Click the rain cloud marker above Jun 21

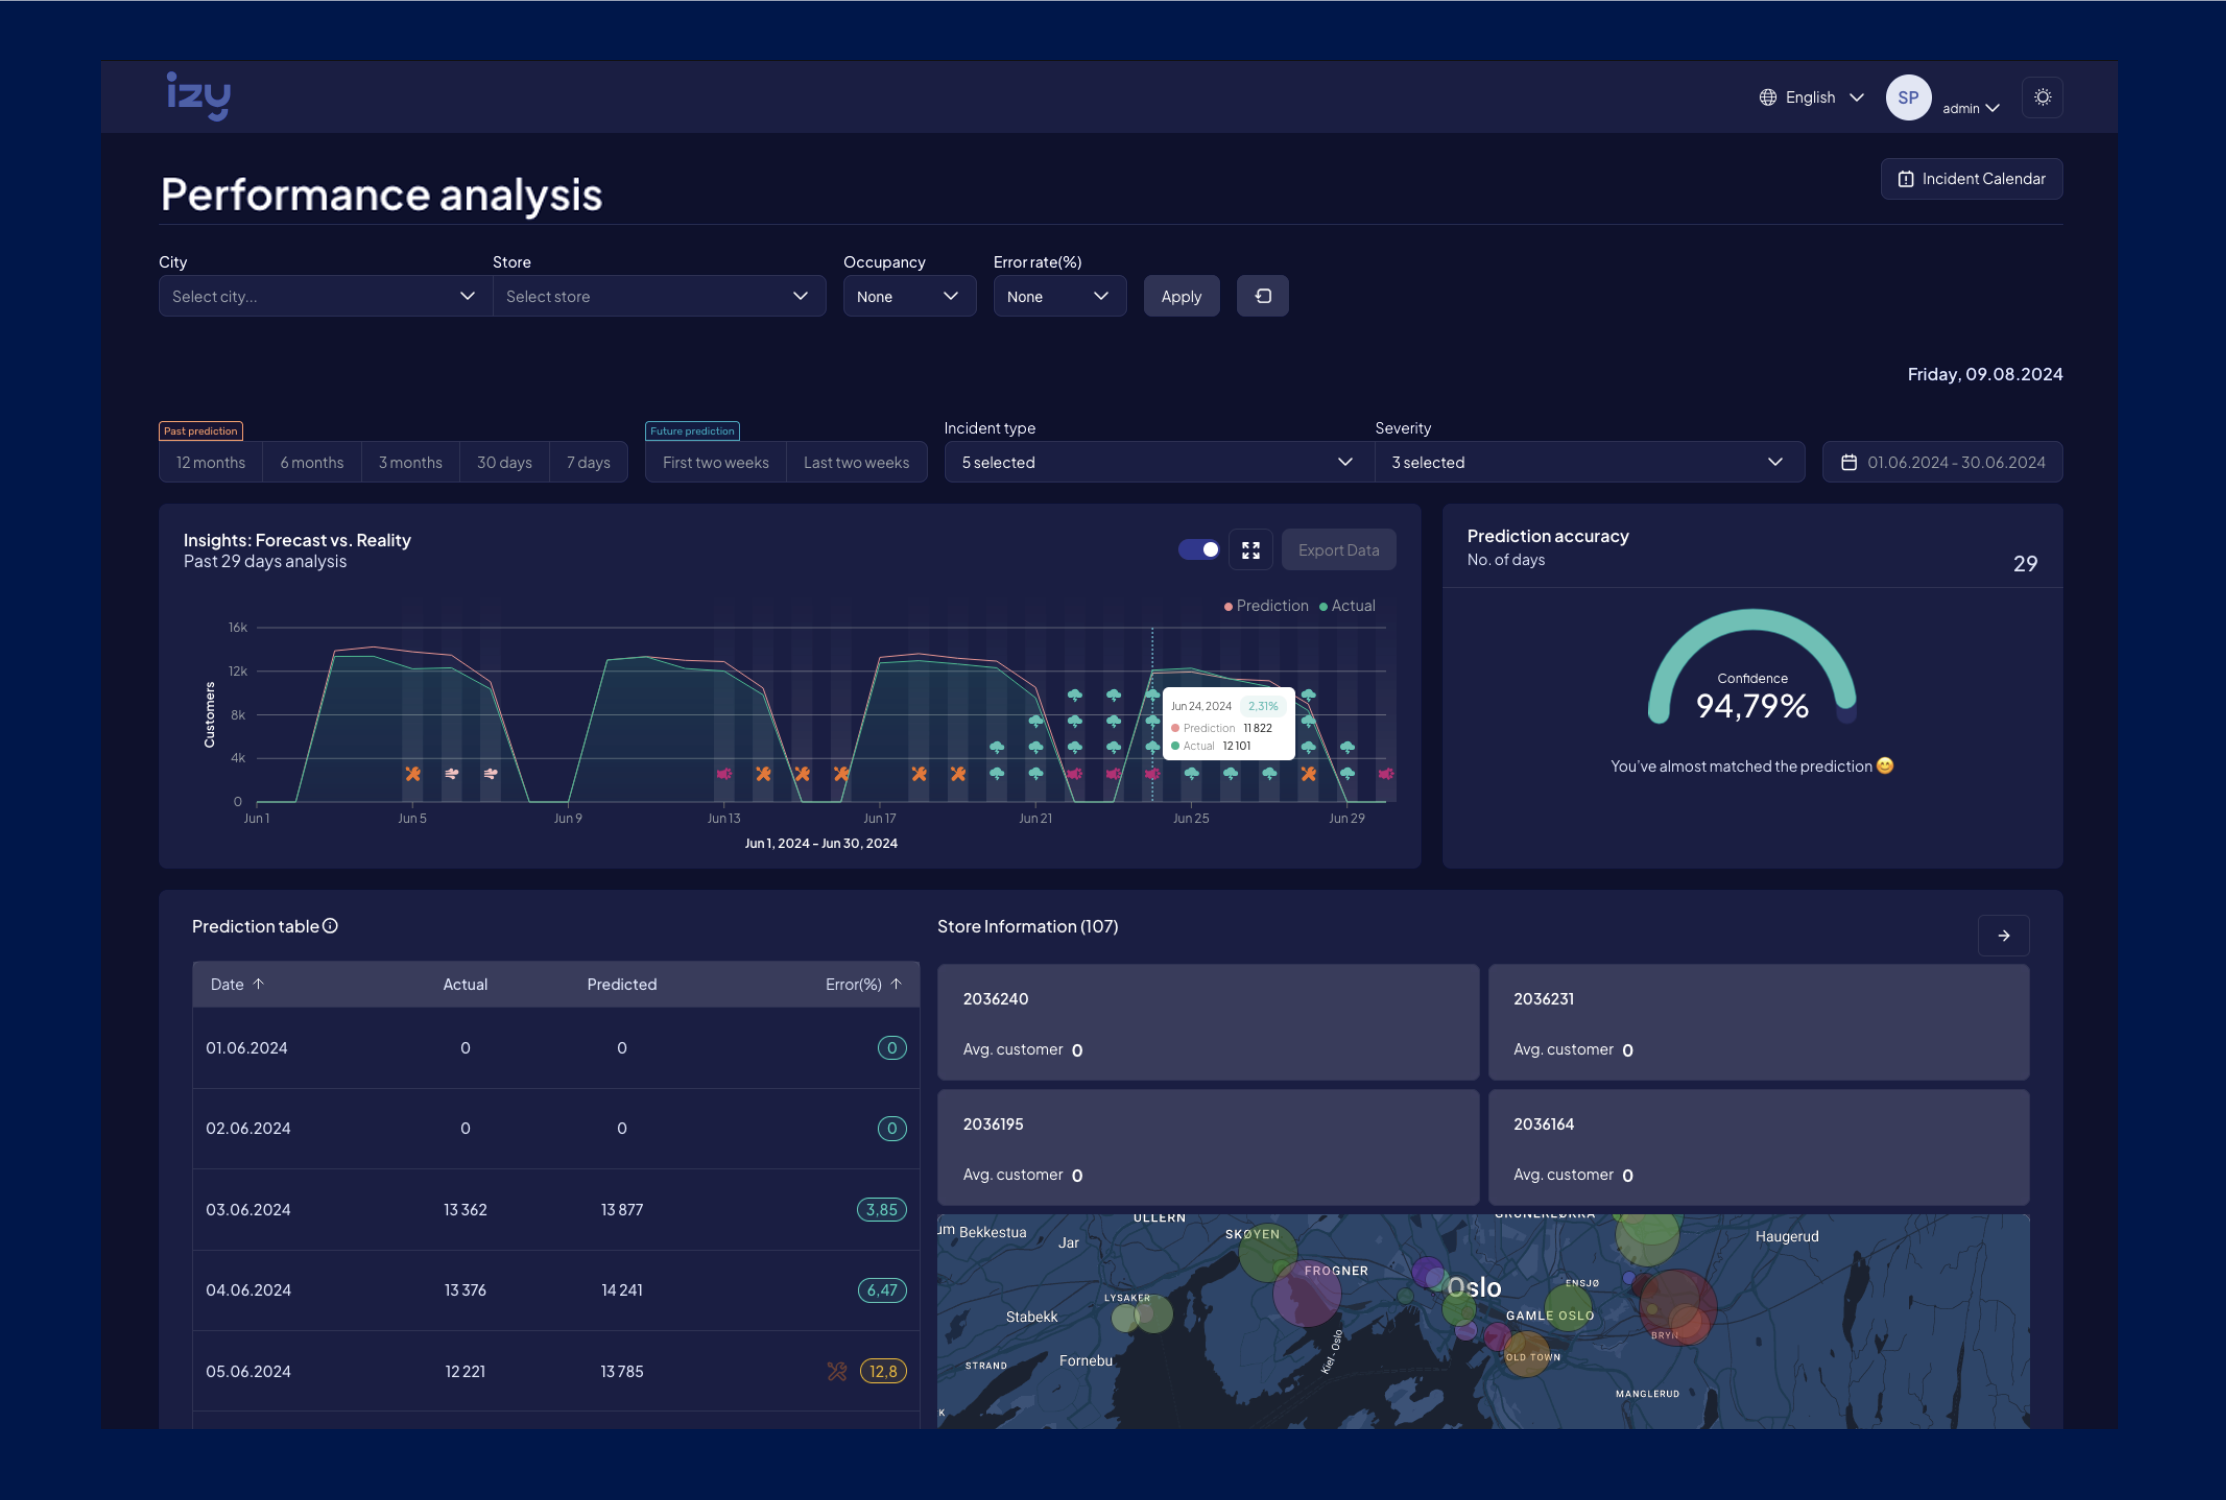tap(1036, 720)
